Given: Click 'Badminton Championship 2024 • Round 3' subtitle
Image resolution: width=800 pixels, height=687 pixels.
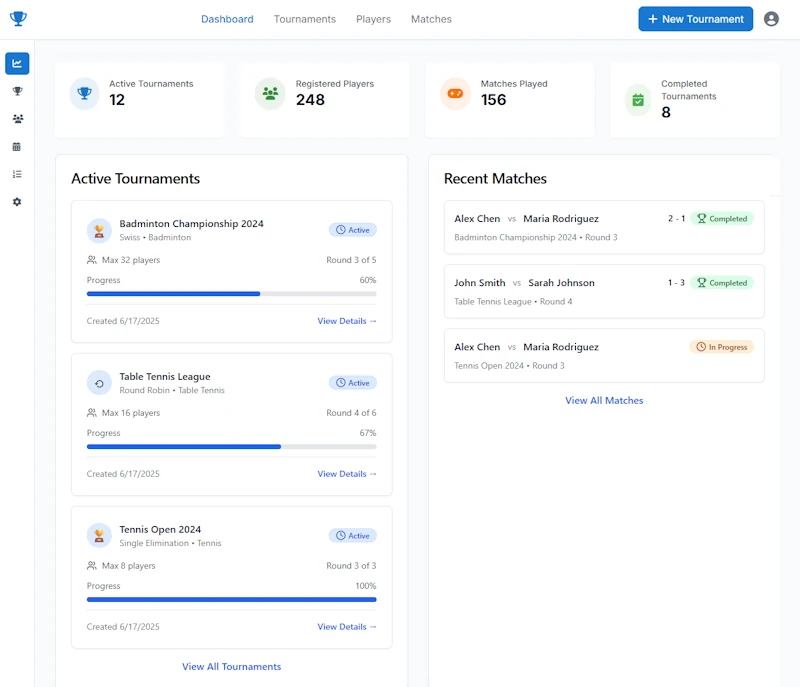Looking at the screenshot, I should pyautogui.click(x=536, y=238).
